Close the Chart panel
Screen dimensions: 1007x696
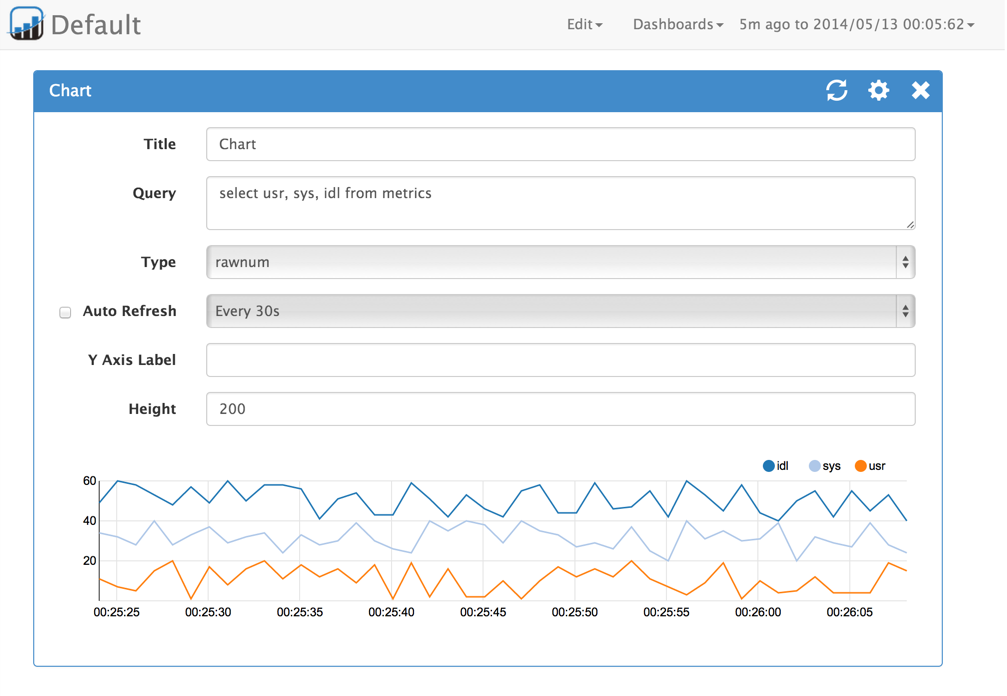click(920, 91)
